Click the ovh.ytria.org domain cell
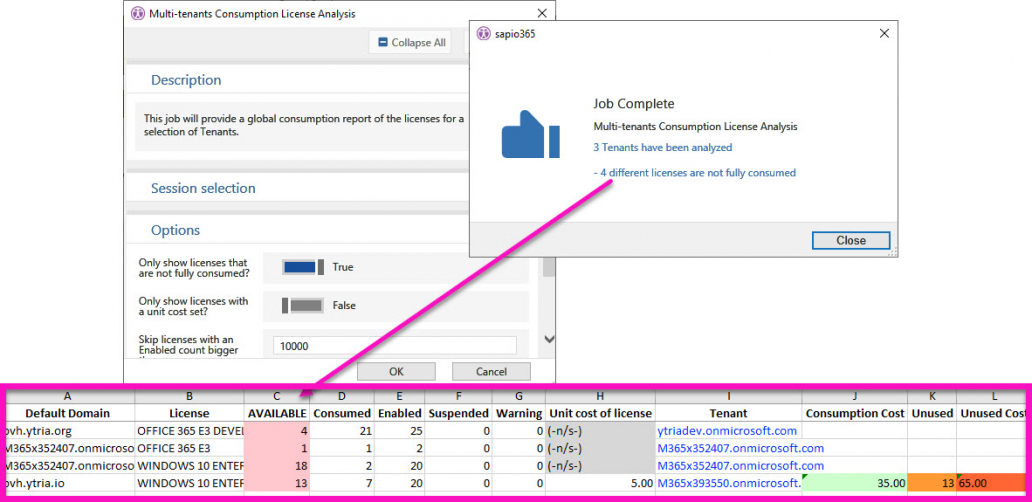The height and width of the screenshot is (502, 1032). [70, 431]
